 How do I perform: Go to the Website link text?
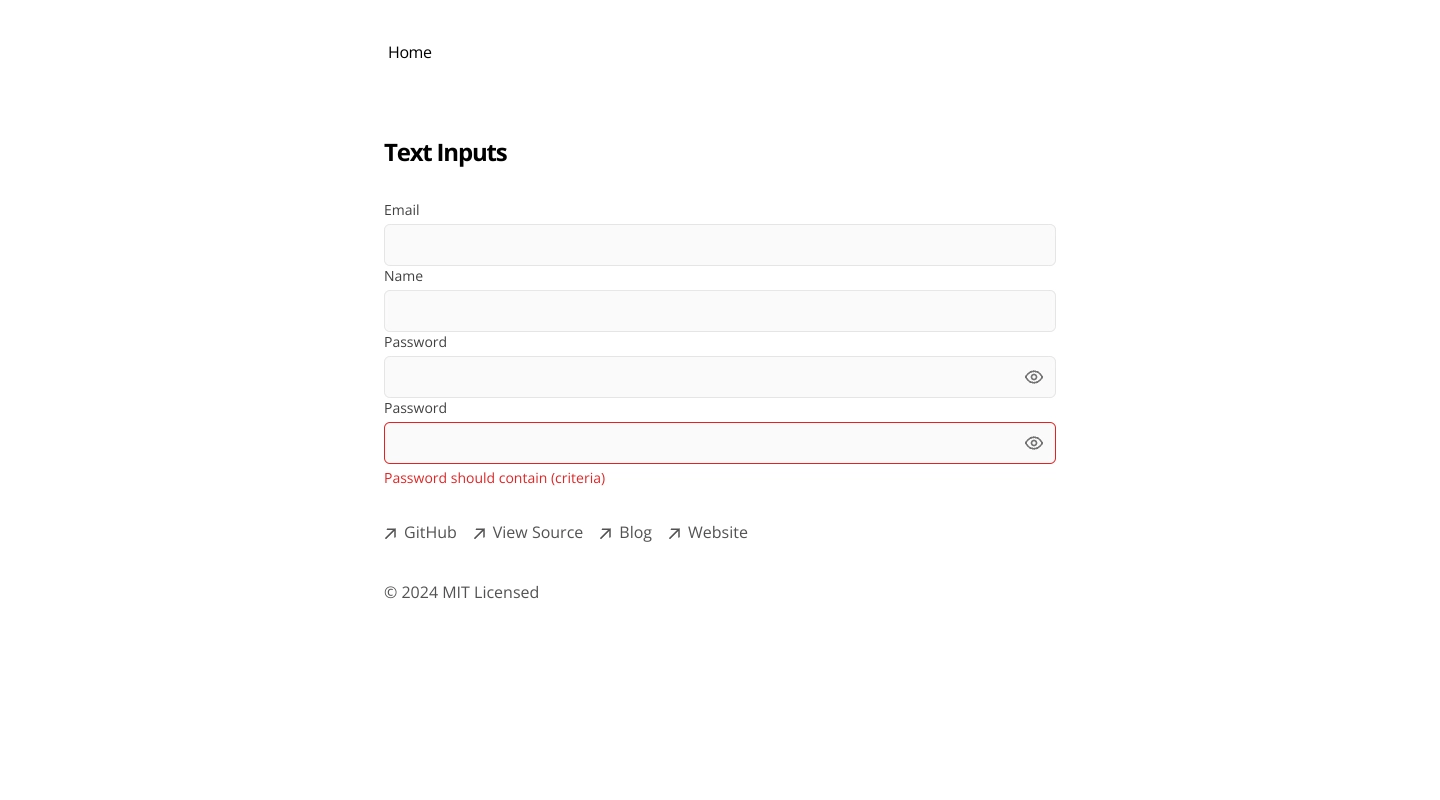[x=718, y=532]
